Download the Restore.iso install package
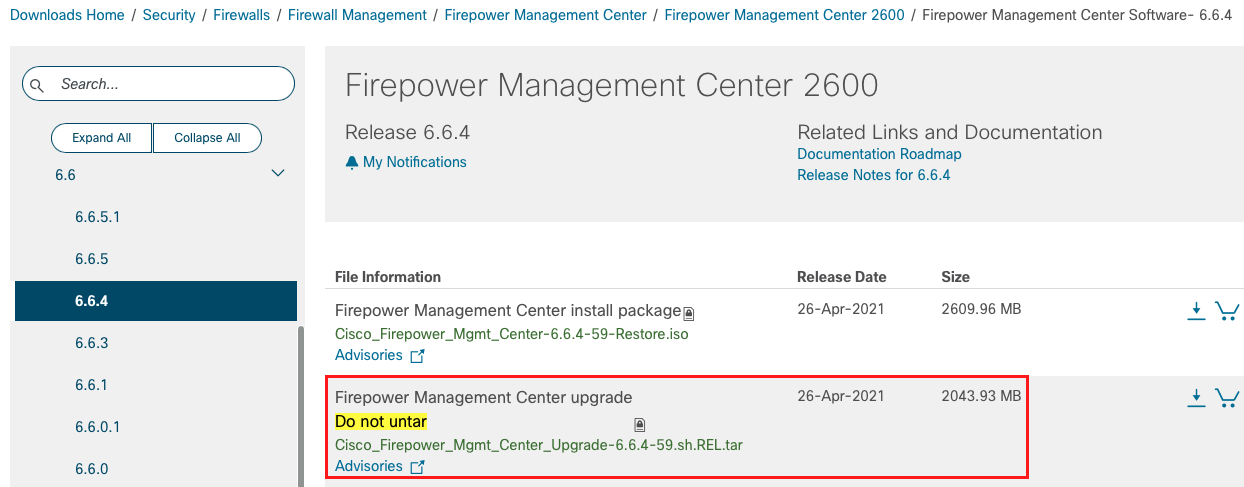1244x487 pixels. (x=1196, y=311)
